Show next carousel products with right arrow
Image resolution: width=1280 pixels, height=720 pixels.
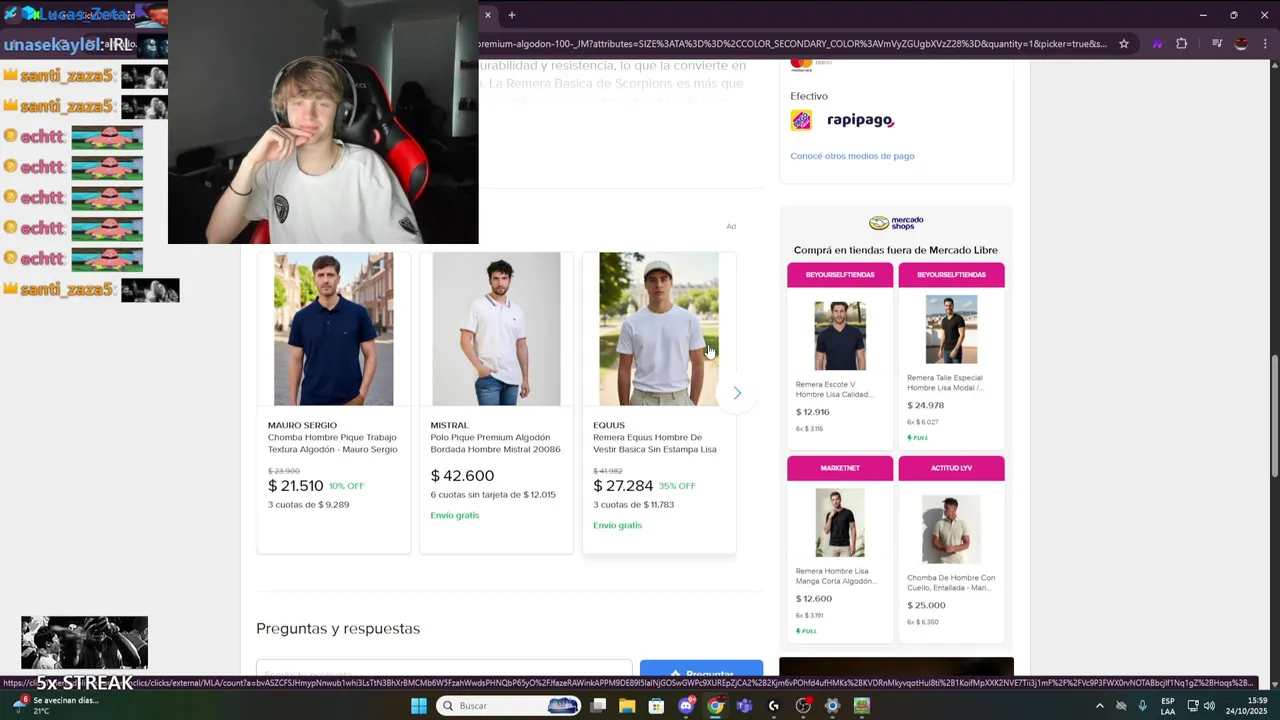(x=737, y=393)
